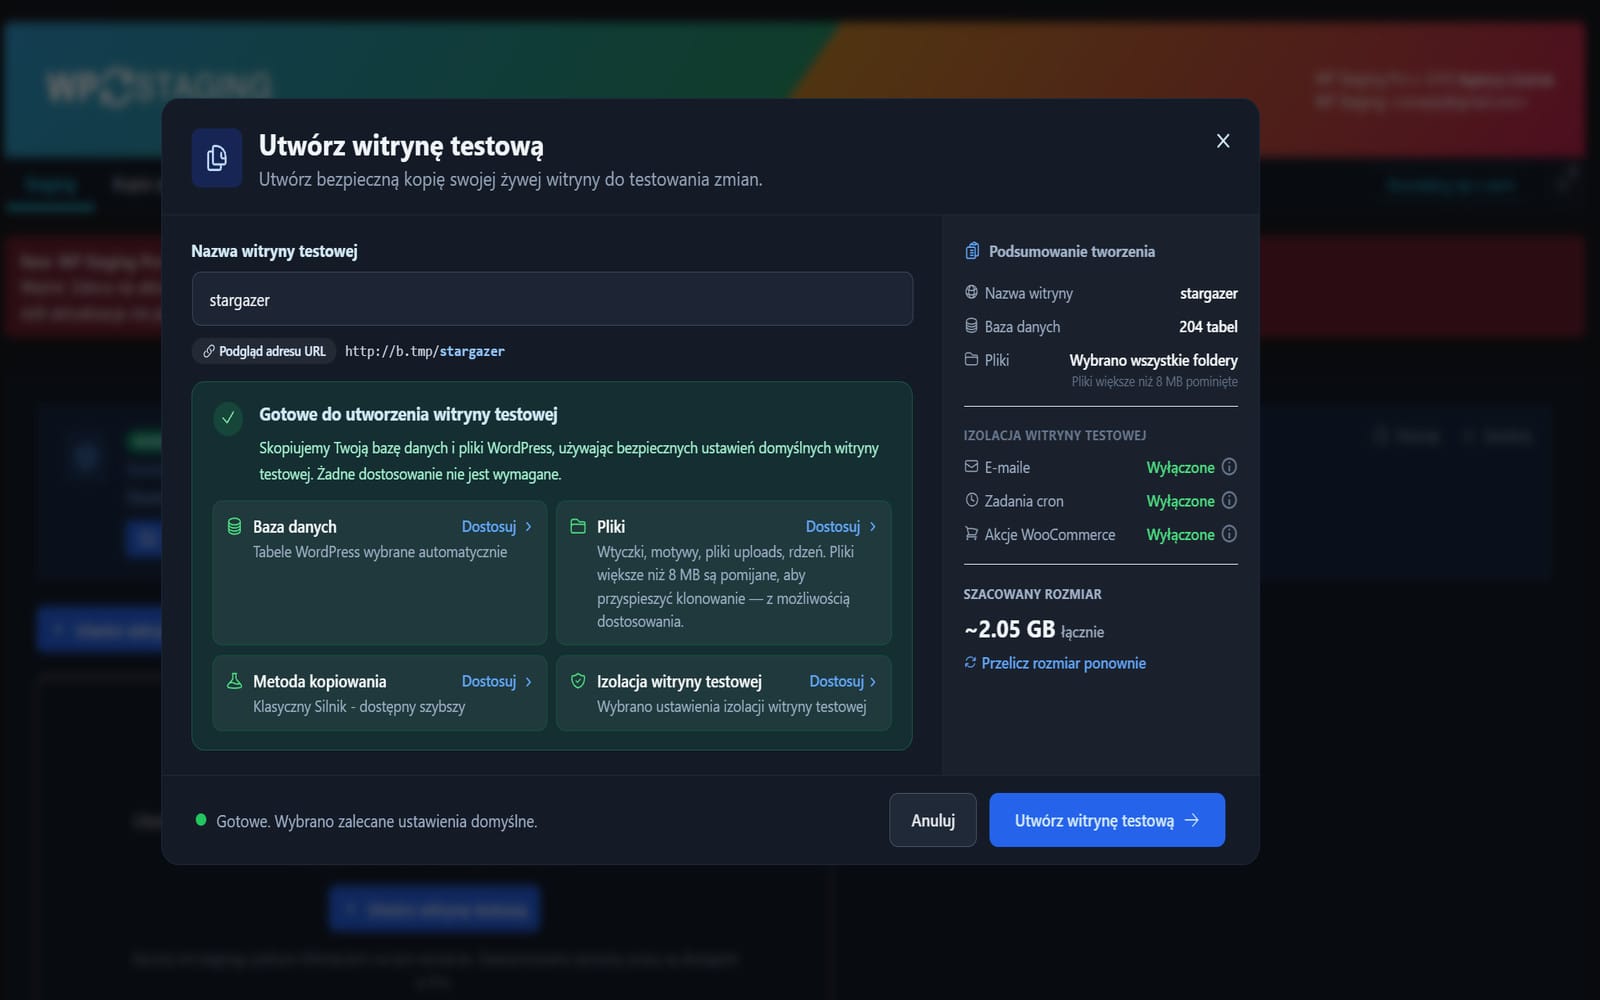
Task: Click the '204 tabel' value in summary
Action: pos(1208,327)
